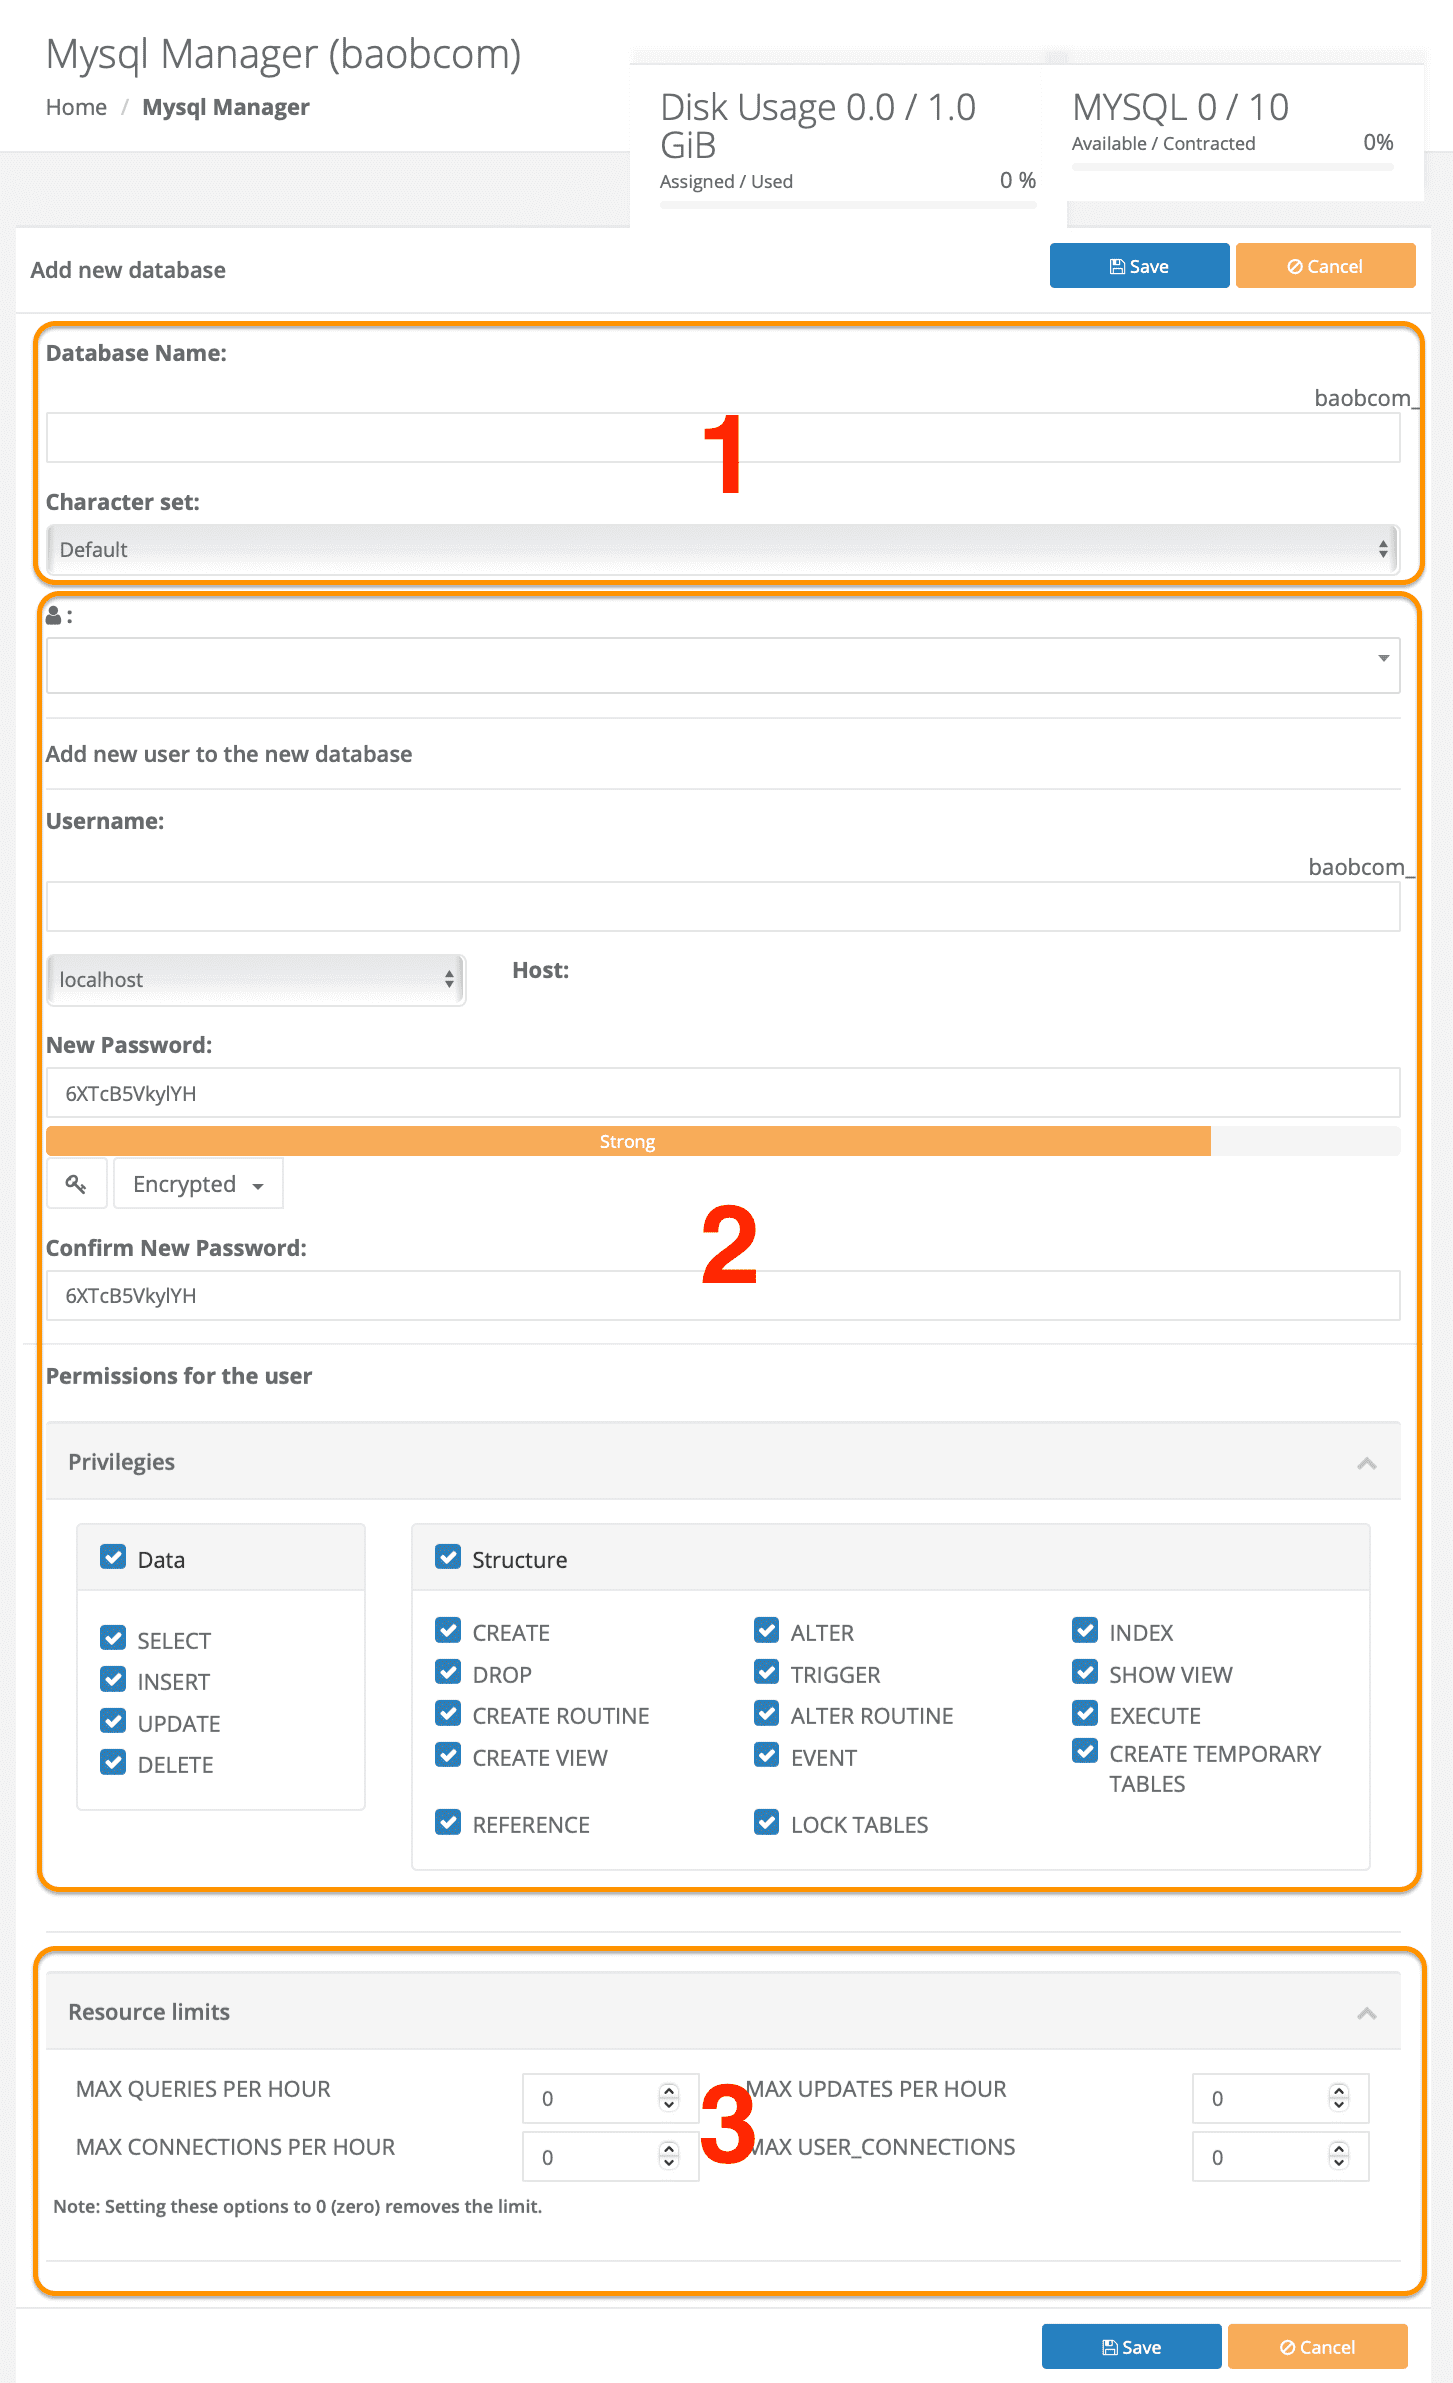
Task: Click the Strong password strength bar
Action: (628, 1141)
